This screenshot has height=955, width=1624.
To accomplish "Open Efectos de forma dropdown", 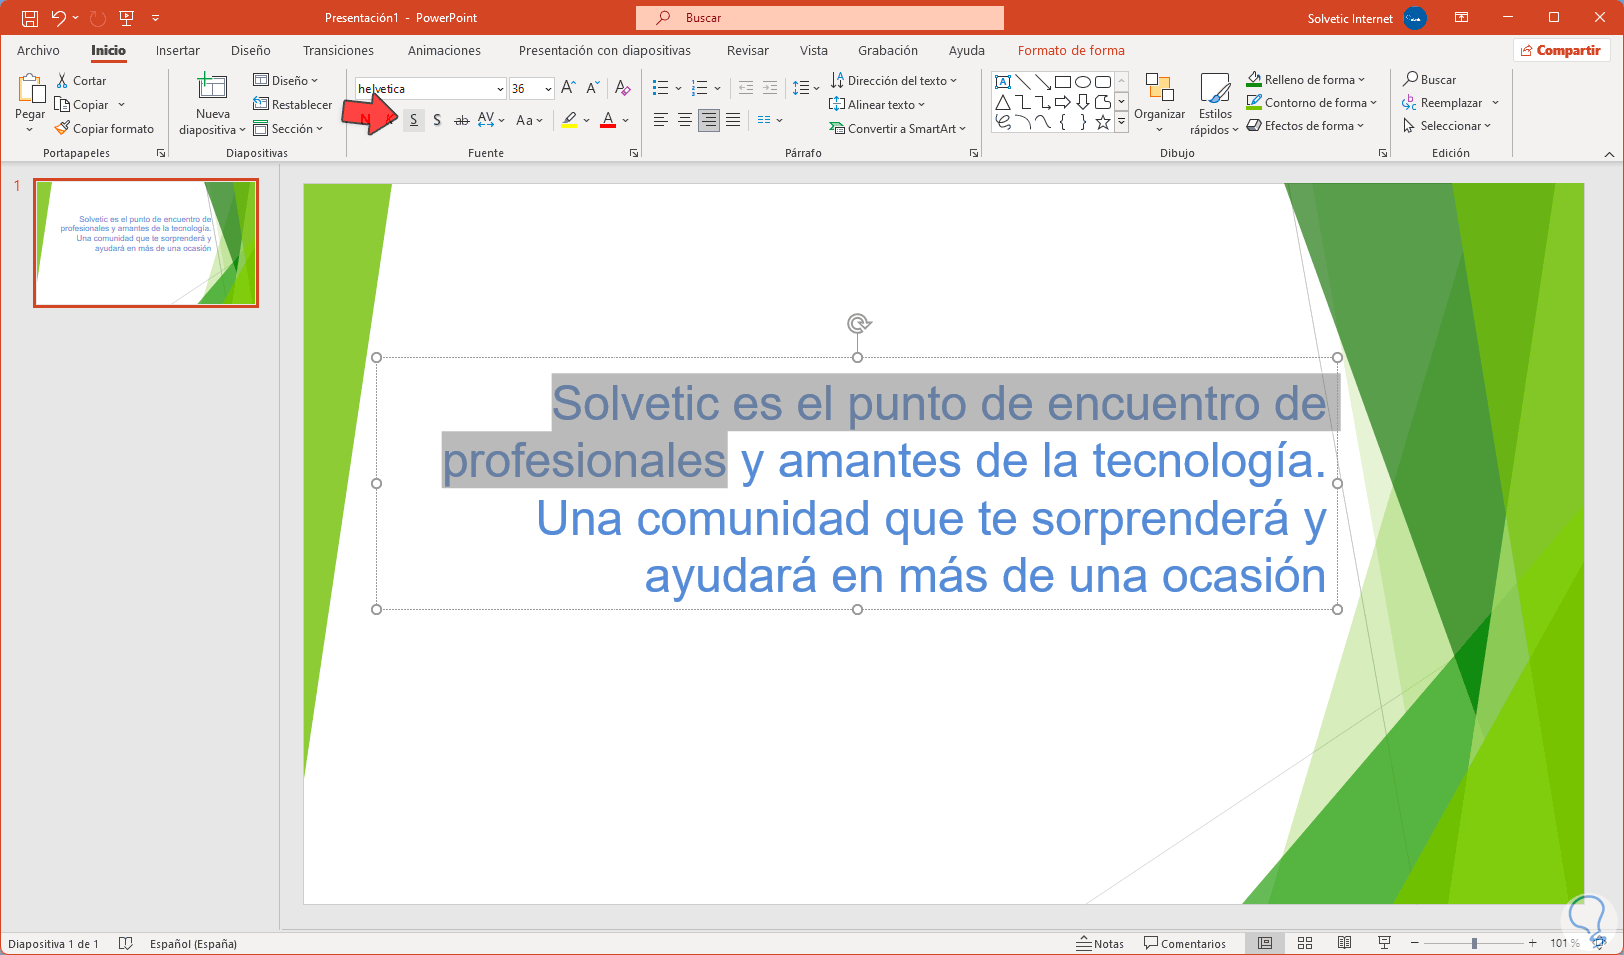I will coord(1305,126).
